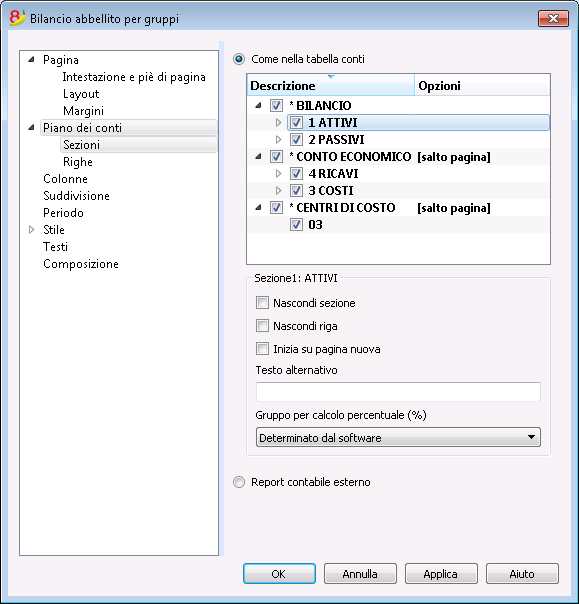This screenshot has height=604, width=579.
Task: Tick Inizia su pagina nuova option
Action: click(x=262, y=349)
